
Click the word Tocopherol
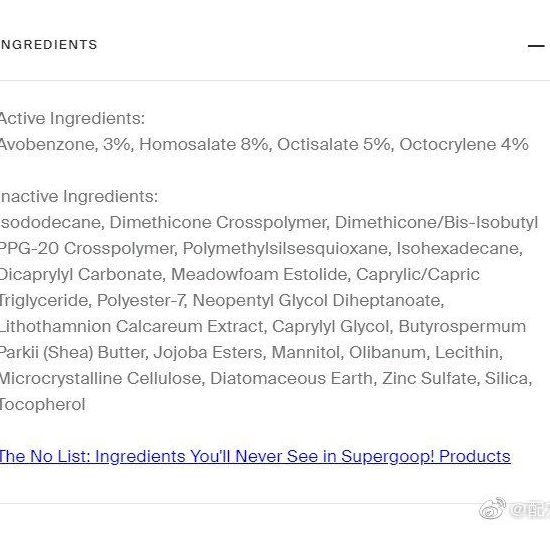pyautogui.click(x=42, y=405)
